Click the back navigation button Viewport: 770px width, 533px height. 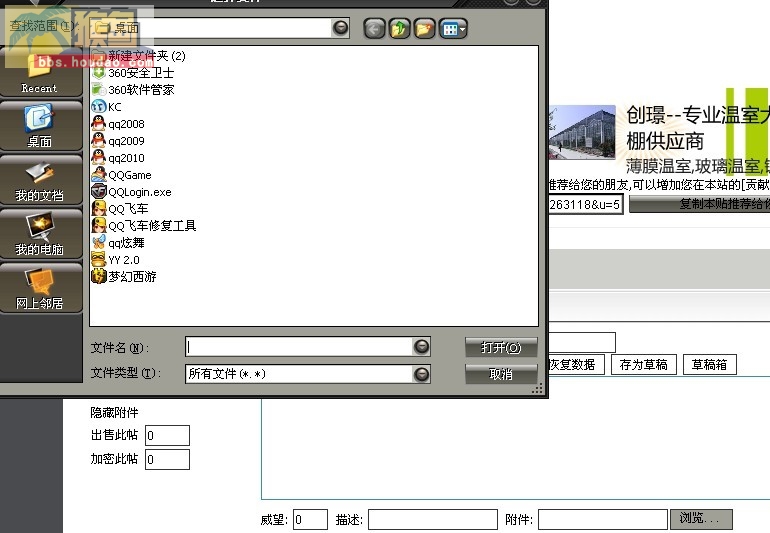coord(374,28)
